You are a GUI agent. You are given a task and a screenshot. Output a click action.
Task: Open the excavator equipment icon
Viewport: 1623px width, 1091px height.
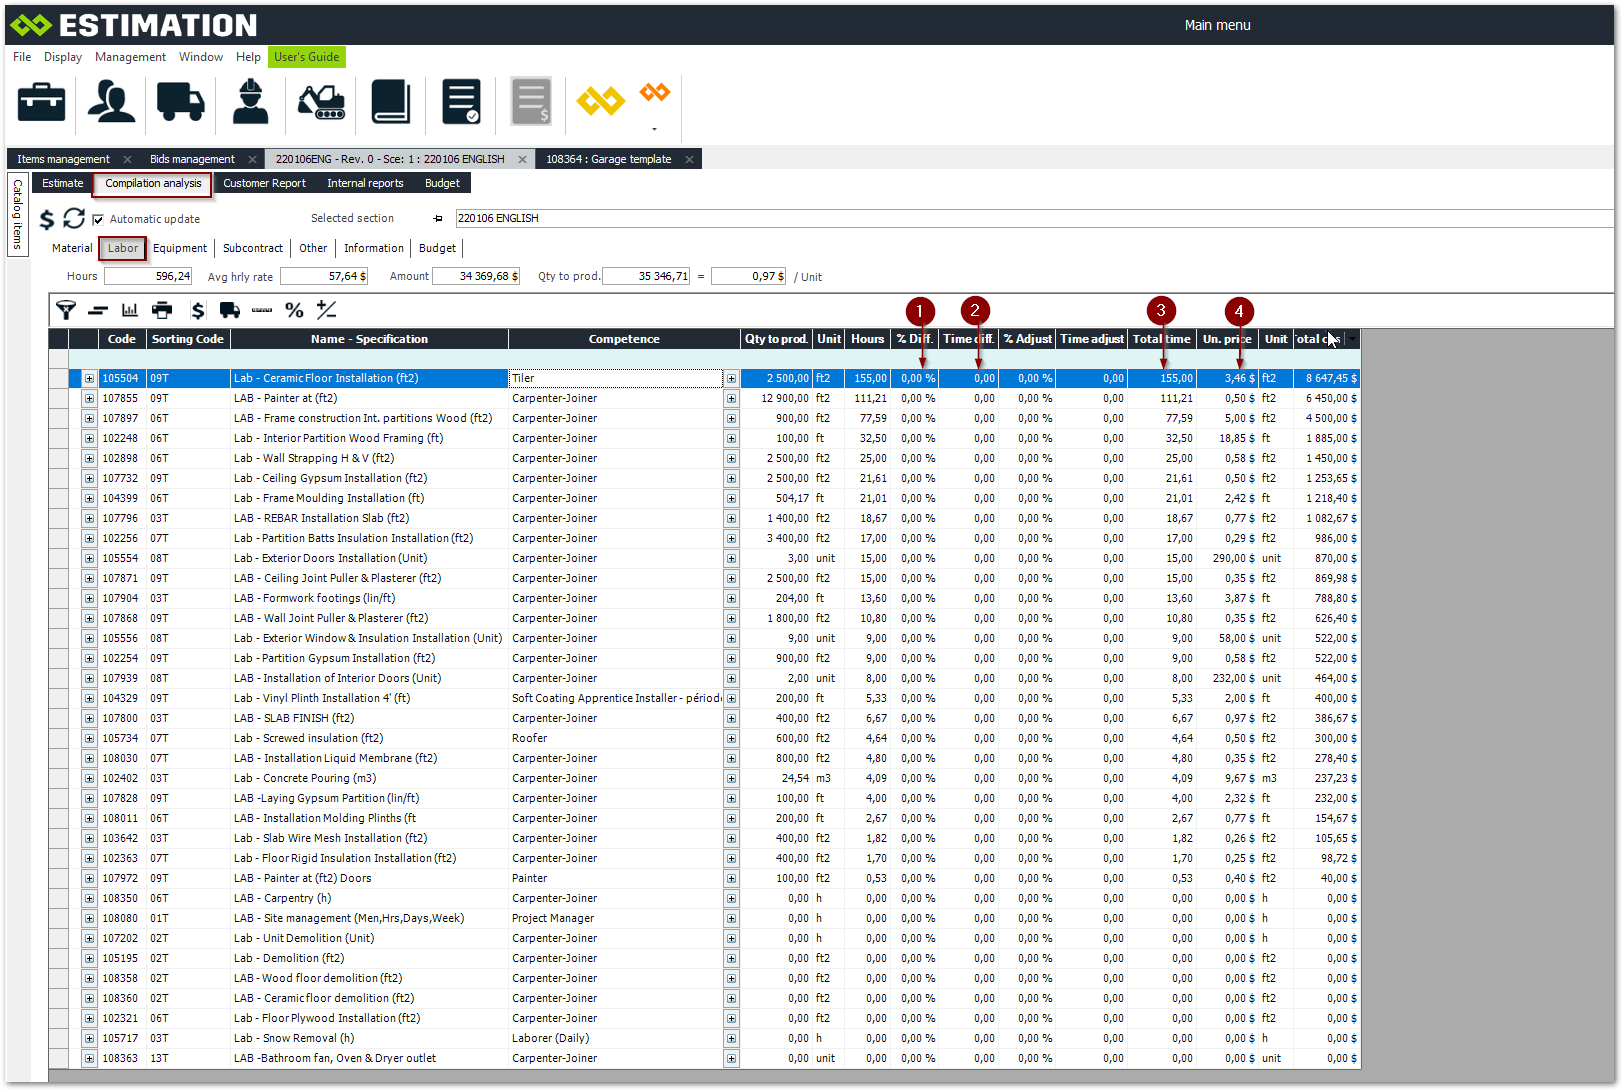(321, 102)
